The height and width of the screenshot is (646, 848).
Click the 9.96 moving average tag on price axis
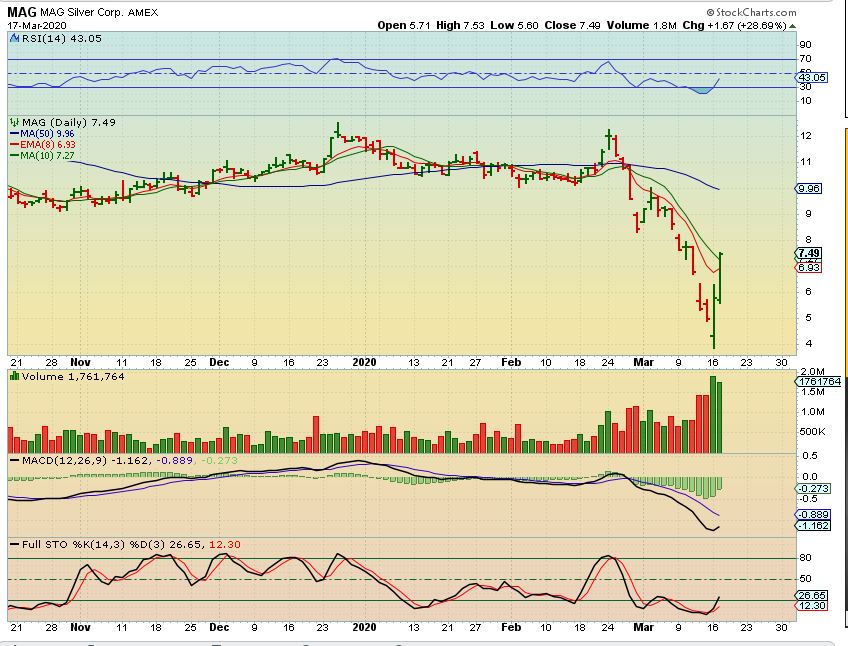809,188
